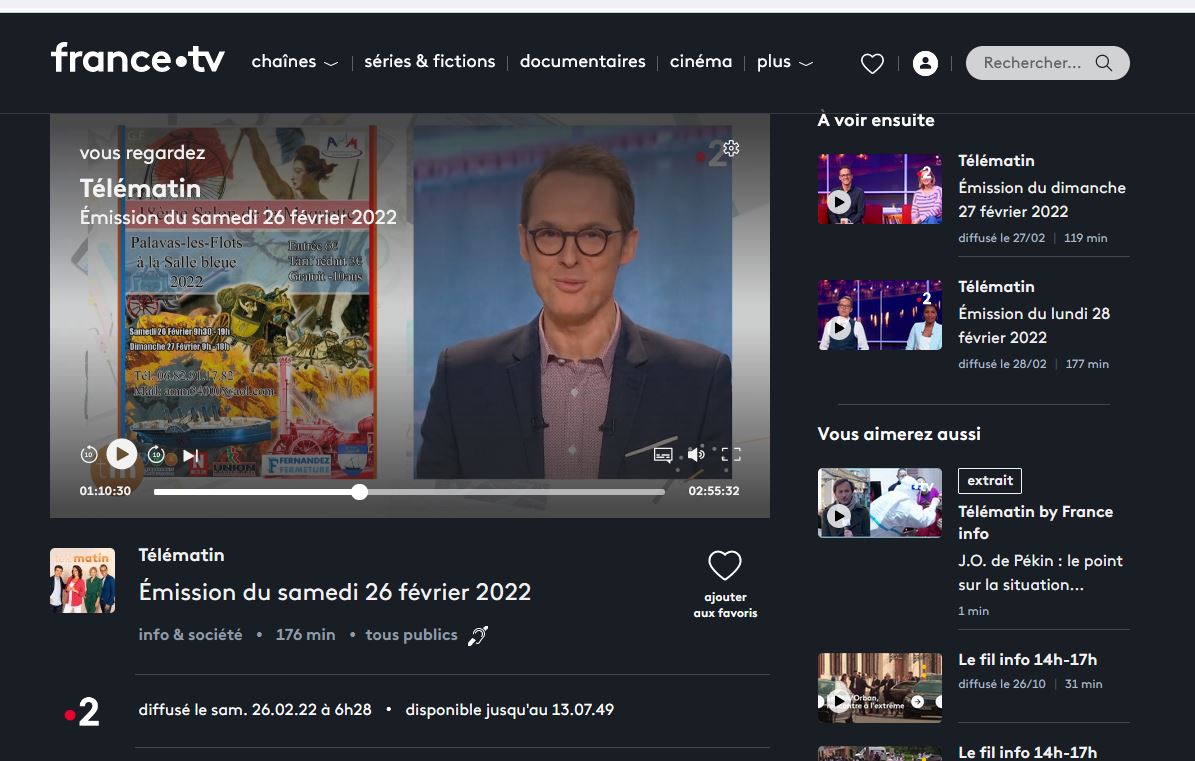Image resolution: width=1195 pixels, height=761 pixels.
Task: Play the 28 février Télématin thumbnail
Action: click(x=879, y=315)
